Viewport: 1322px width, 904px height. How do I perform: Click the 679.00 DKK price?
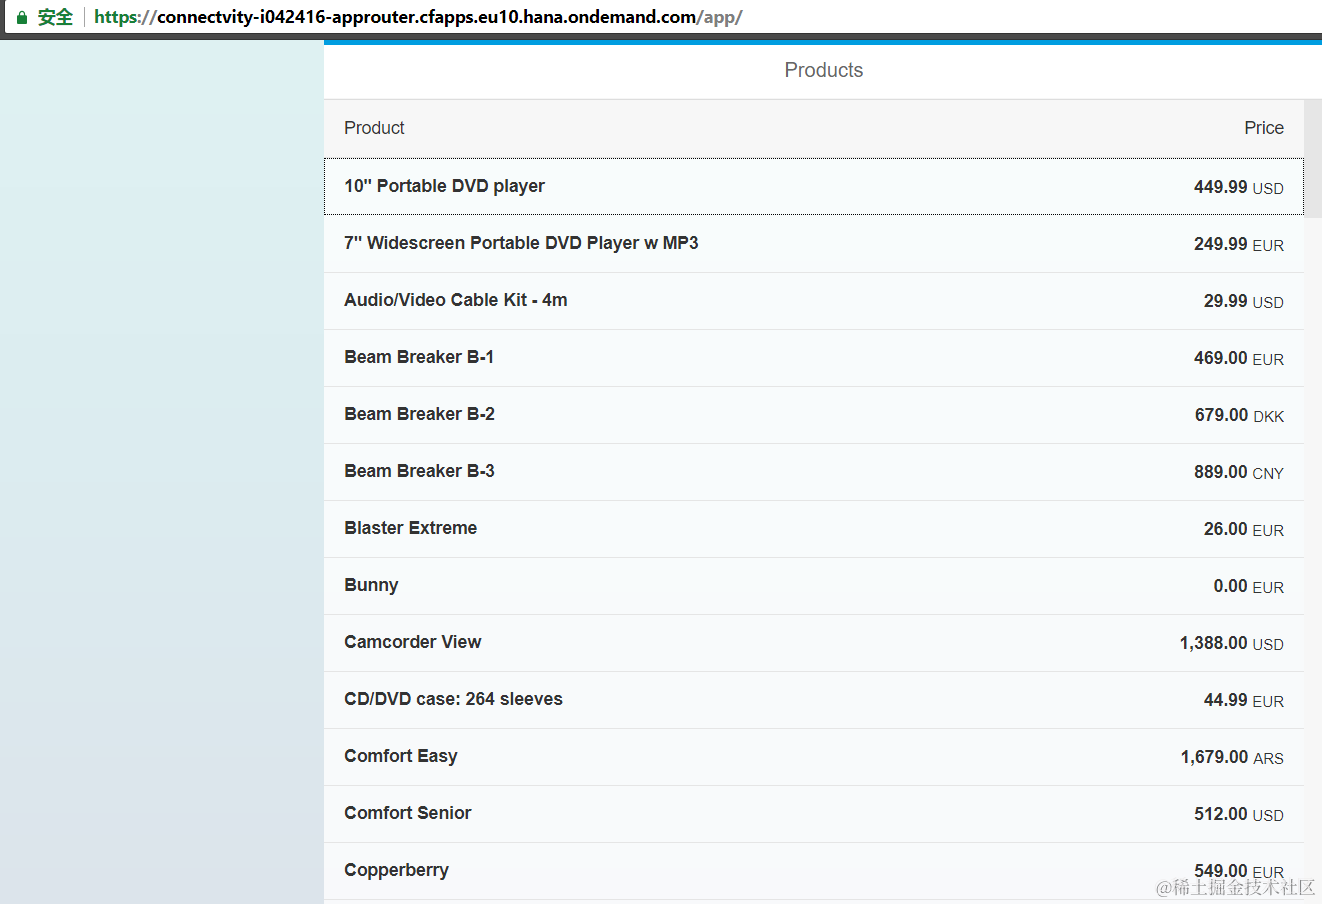[x=1239, y=415]
